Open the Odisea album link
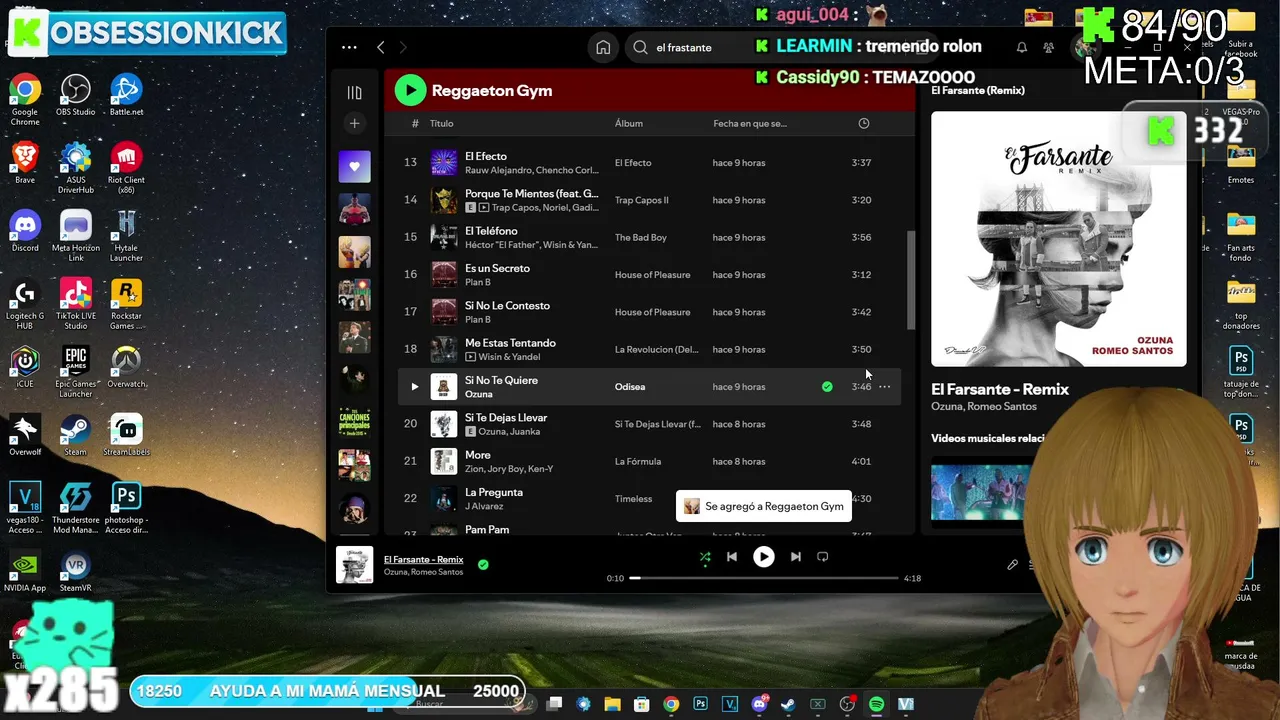The height and width of the screenshot is (720, 1280). point(630,387)
